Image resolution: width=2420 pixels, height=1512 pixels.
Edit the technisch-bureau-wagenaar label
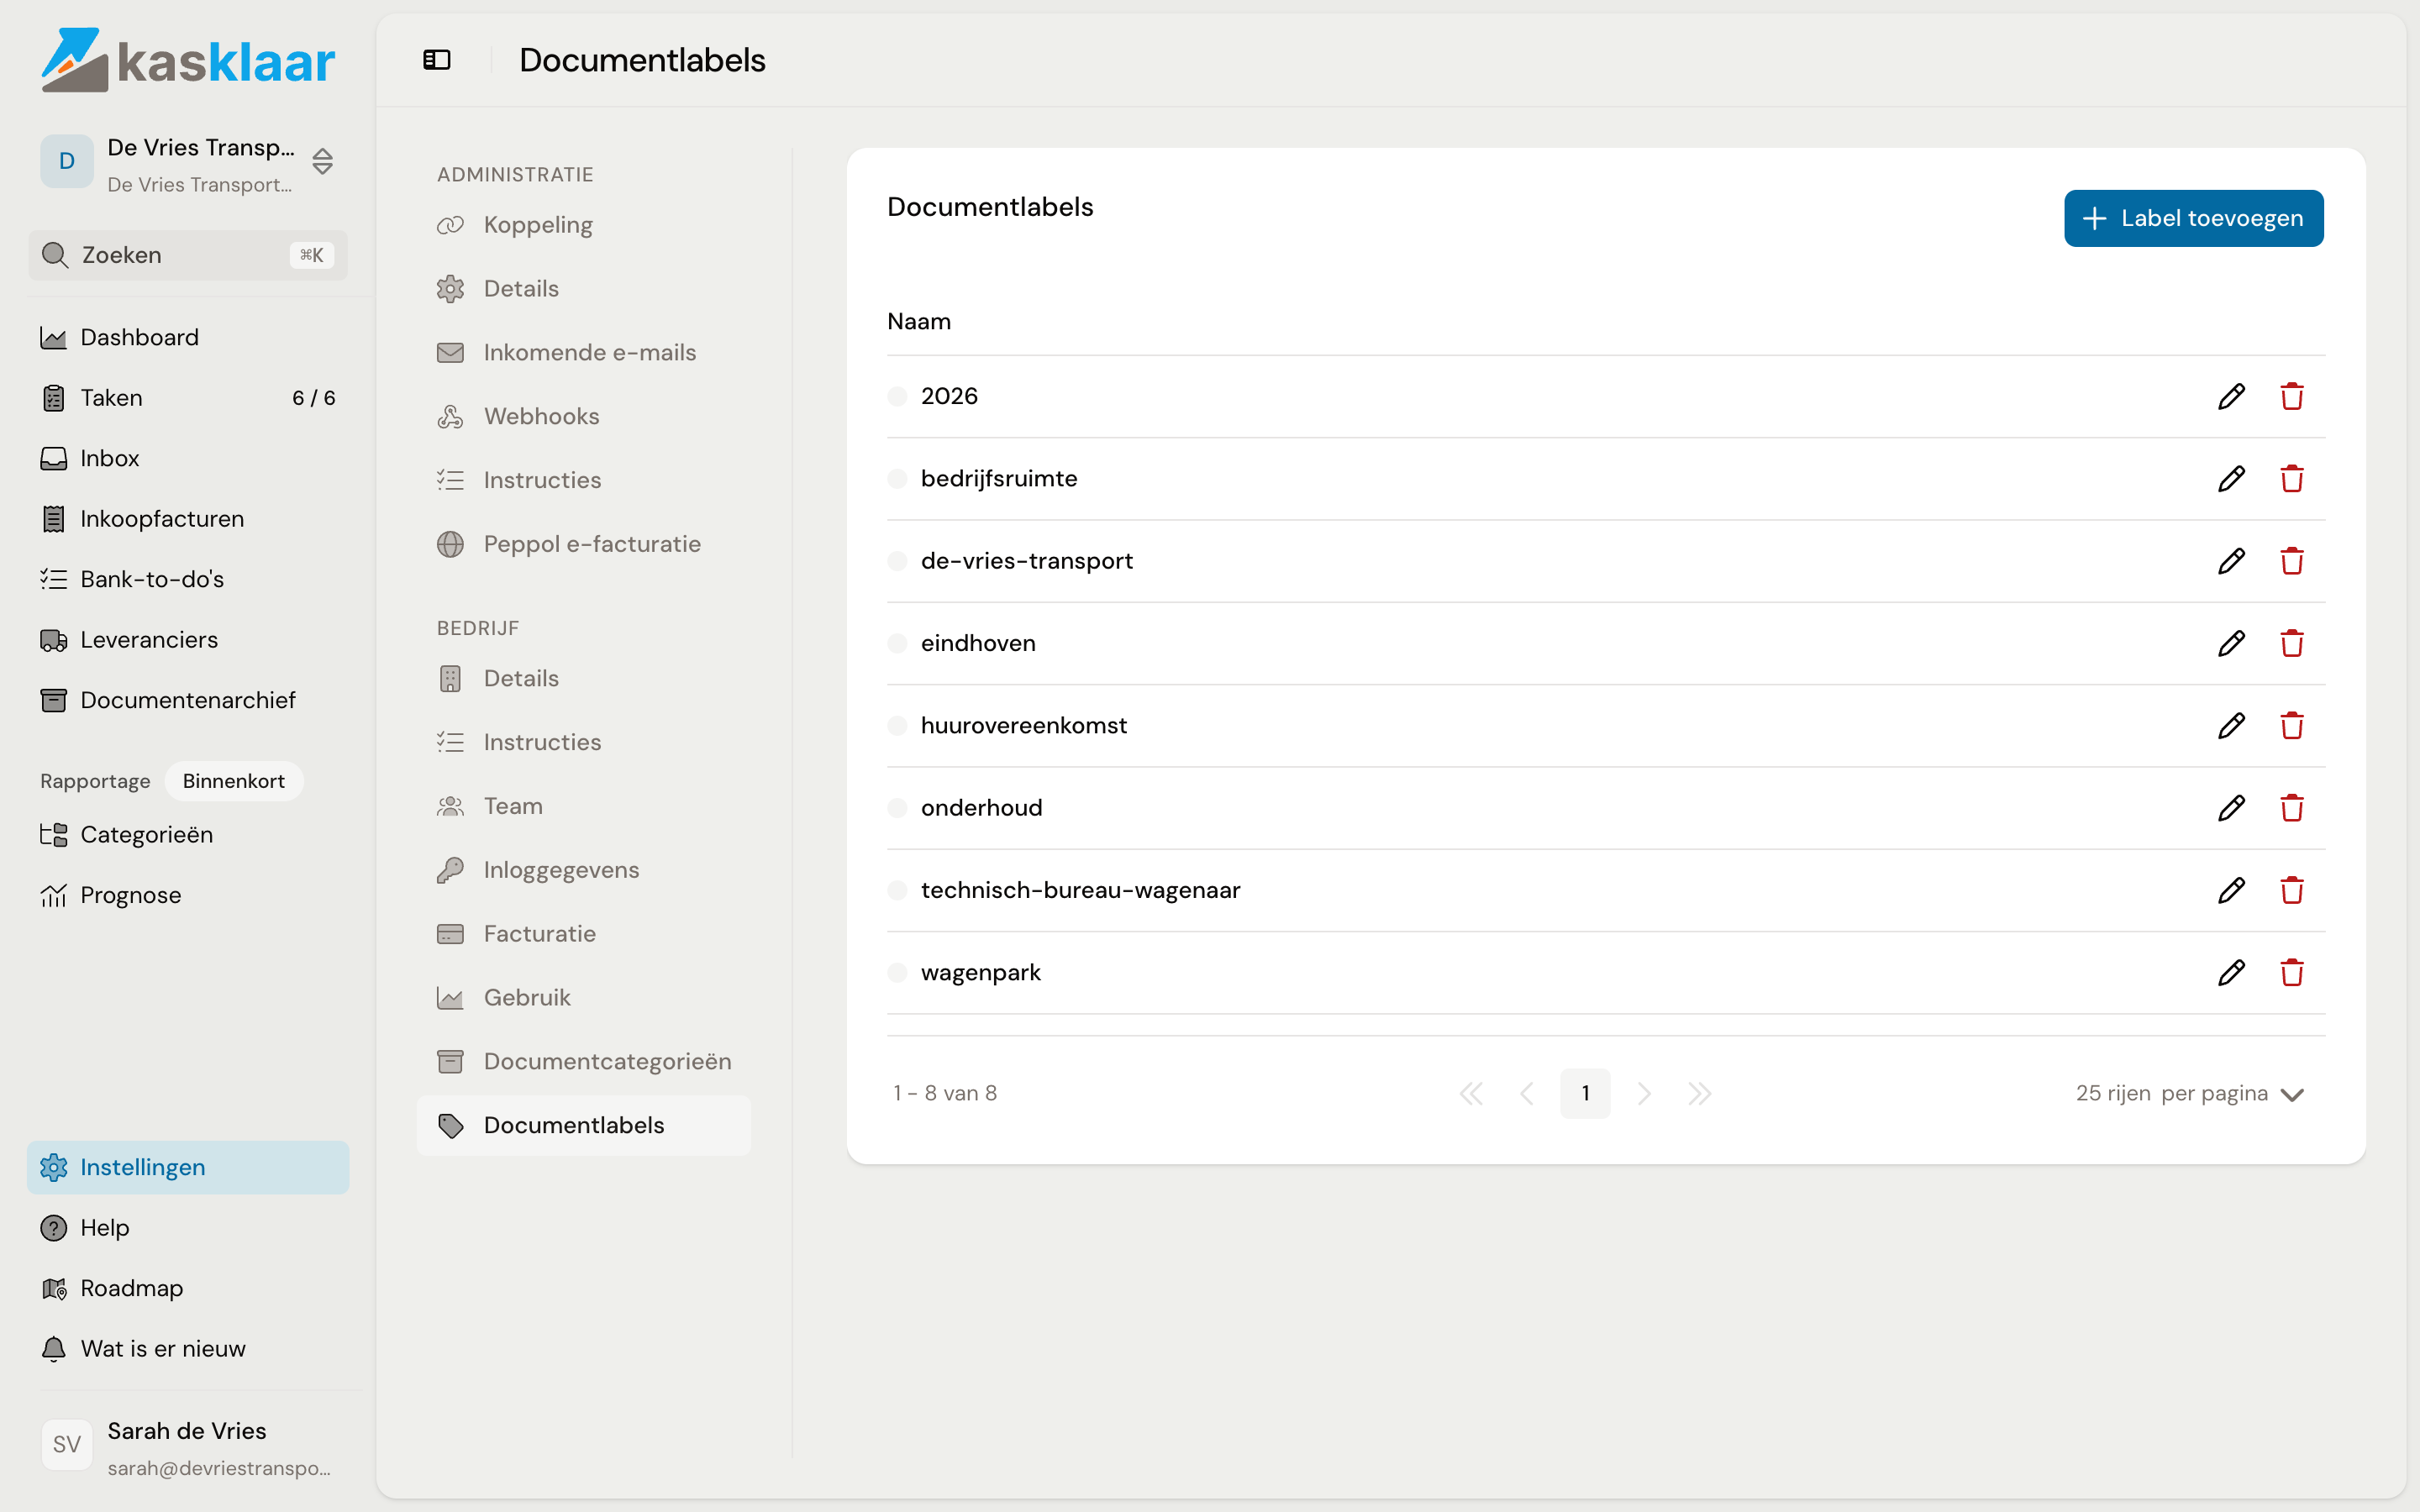[2231, 890]
